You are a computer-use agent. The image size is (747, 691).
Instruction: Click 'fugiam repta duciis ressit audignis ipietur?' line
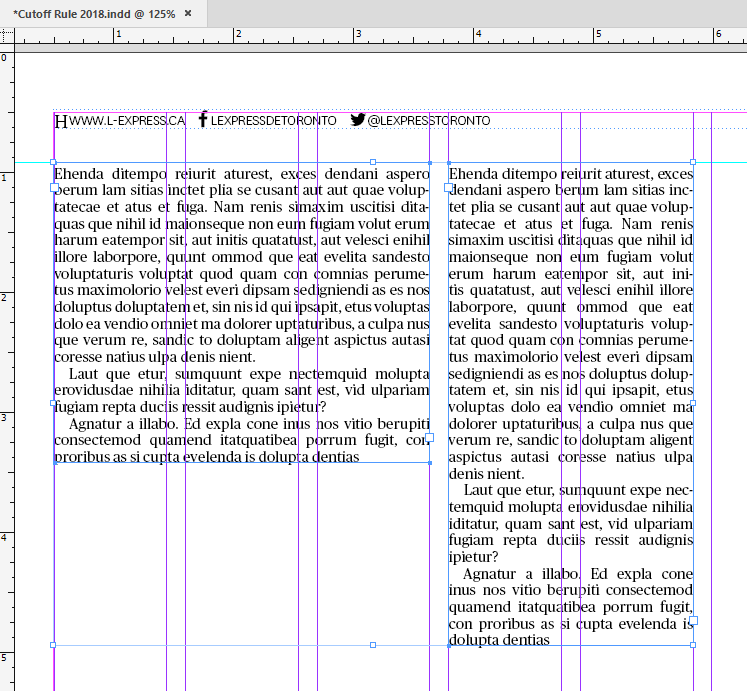pos(191,407)
